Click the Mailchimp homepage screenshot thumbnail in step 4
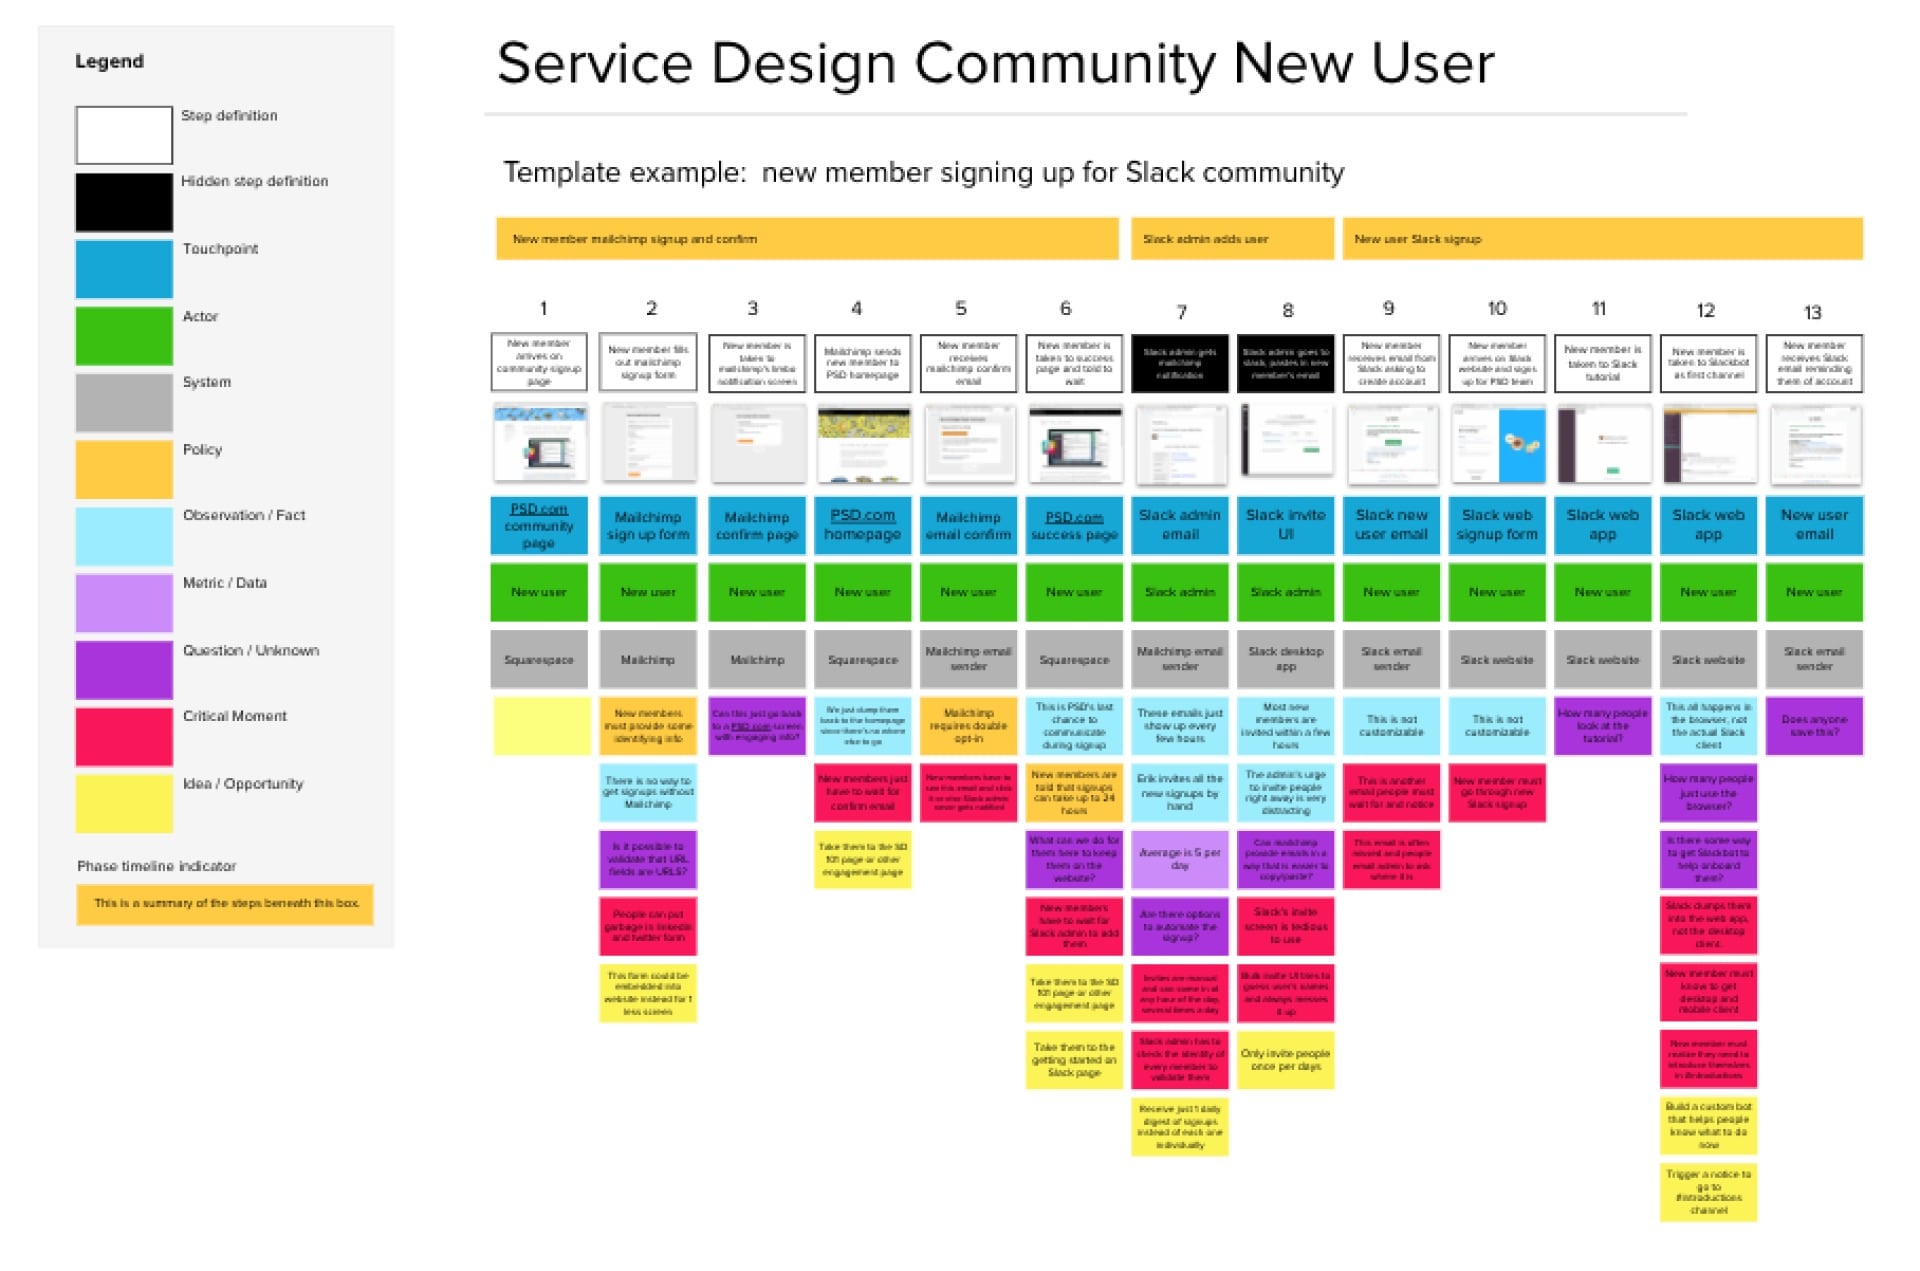Viewport: 1920px width, 1271px height. (862, 443)
